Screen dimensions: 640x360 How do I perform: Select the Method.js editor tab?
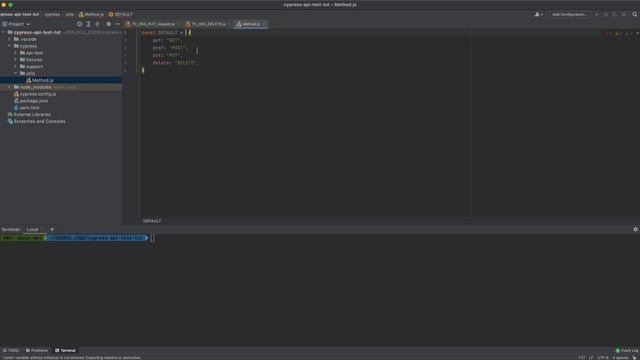tap(251, 24)
